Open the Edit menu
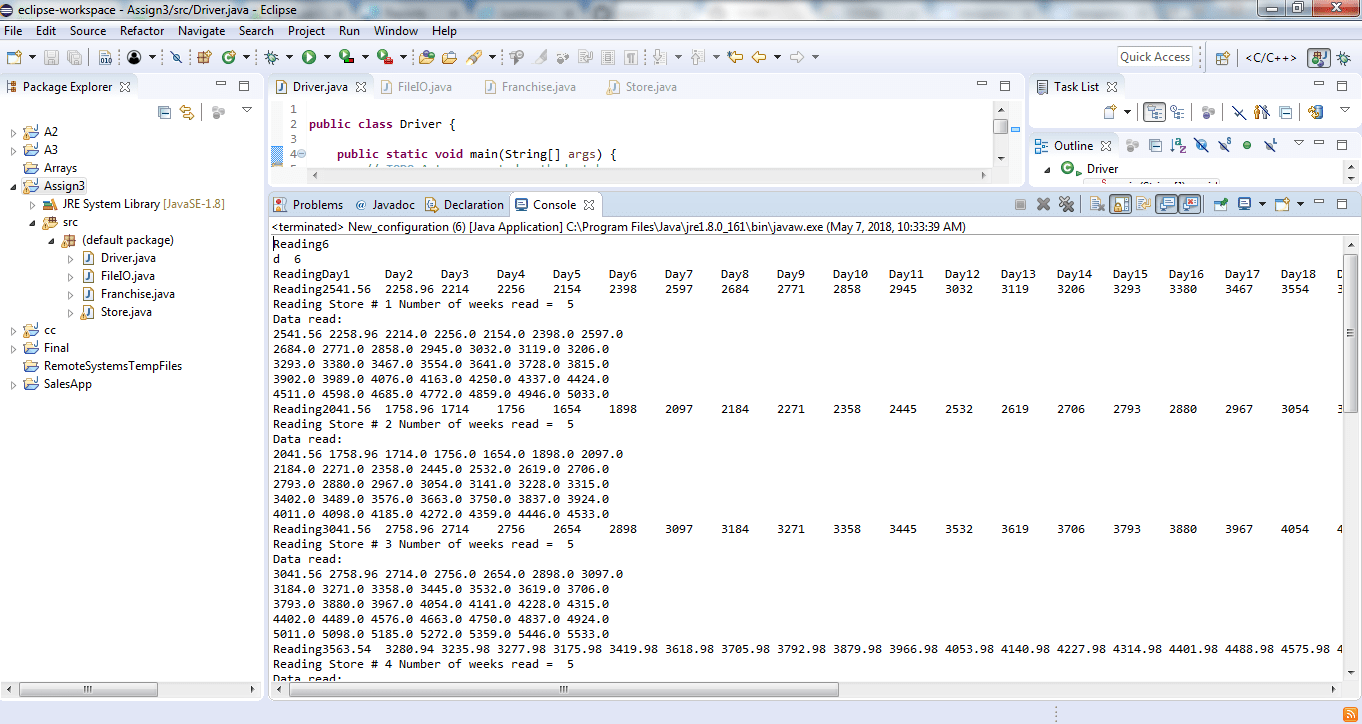 [46, 31]
